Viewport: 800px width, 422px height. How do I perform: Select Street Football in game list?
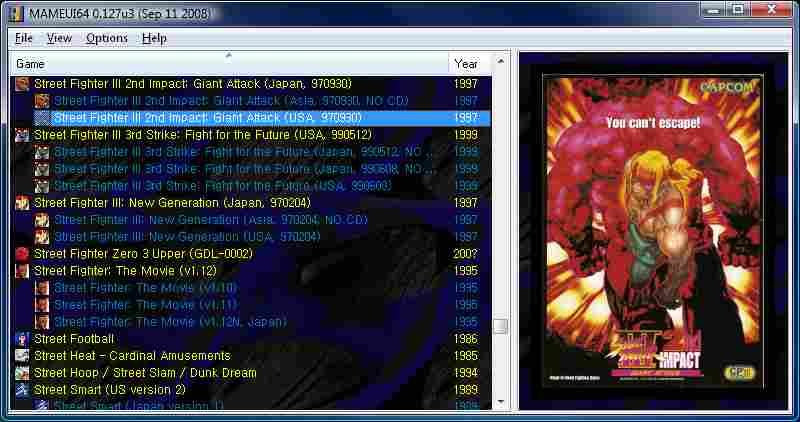tap(74, 339)
